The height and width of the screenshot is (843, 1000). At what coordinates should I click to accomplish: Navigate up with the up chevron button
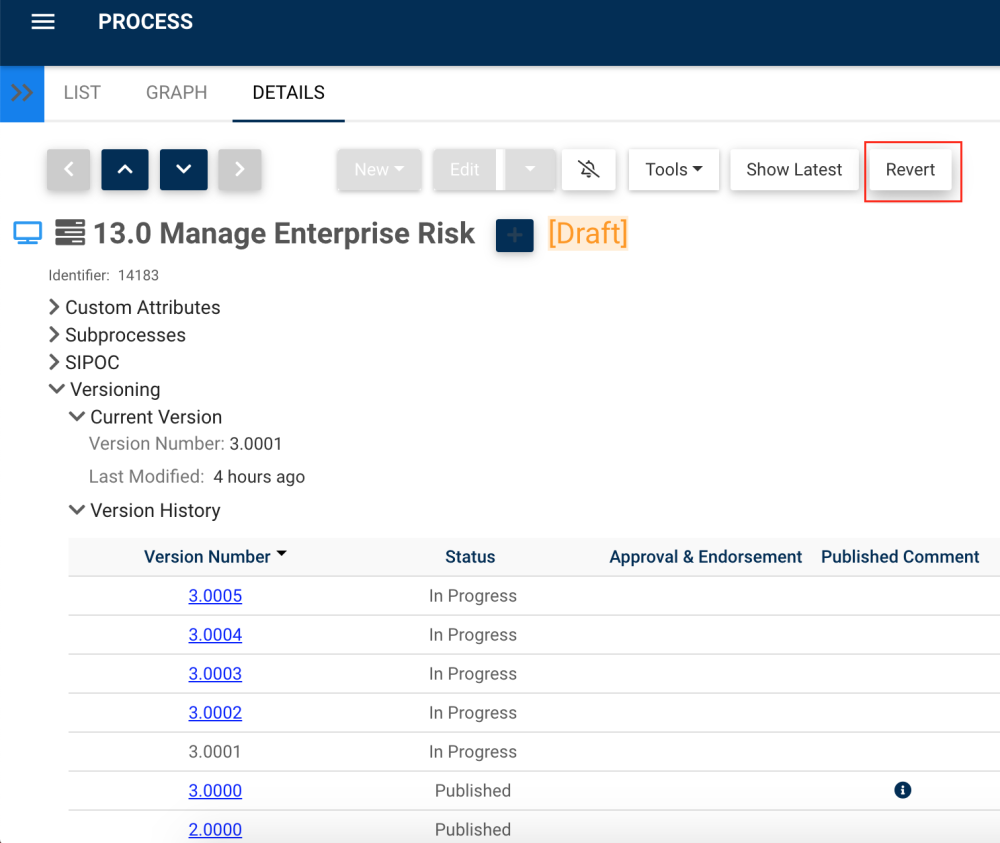(125, 170)
